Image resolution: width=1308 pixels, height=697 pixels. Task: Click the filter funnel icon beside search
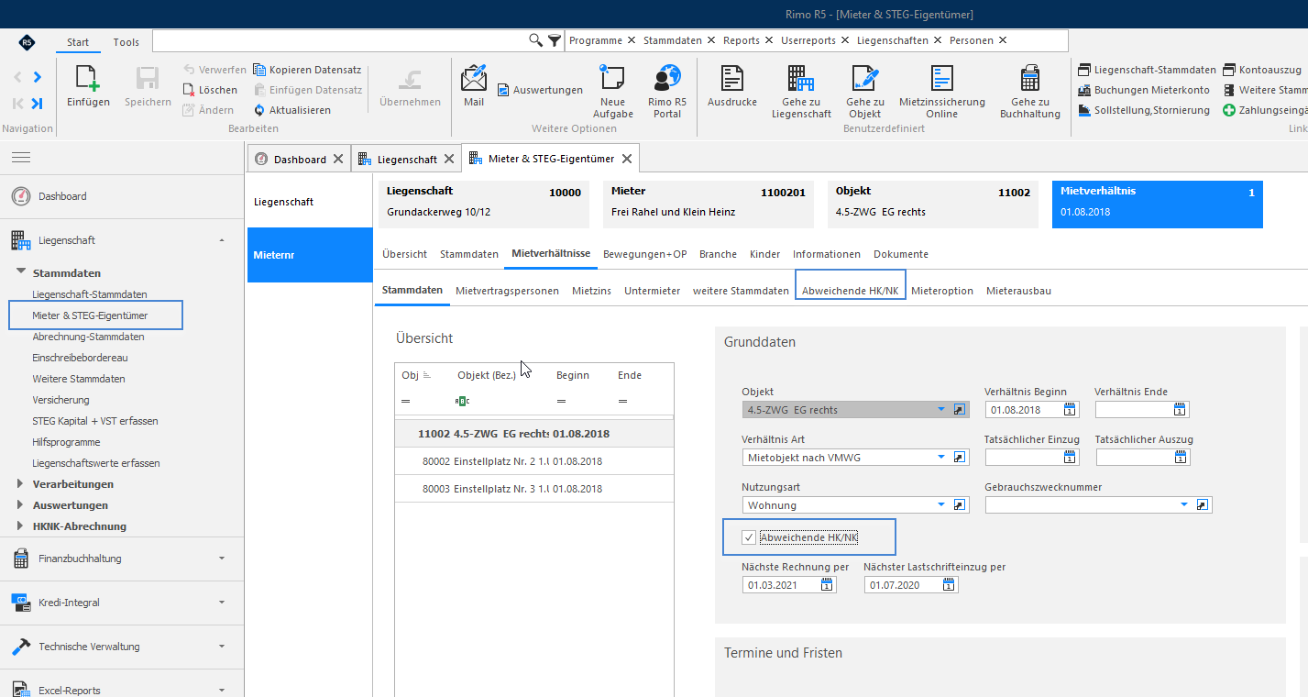click(554, 40)
